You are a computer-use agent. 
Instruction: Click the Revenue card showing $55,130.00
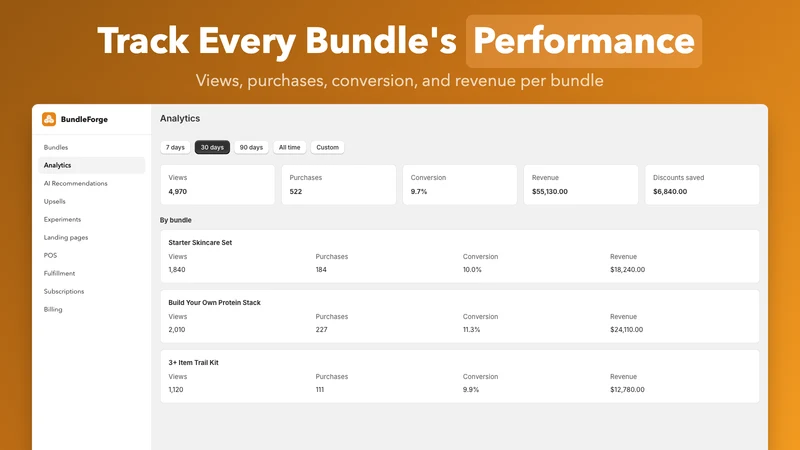[x=581, y=185]
